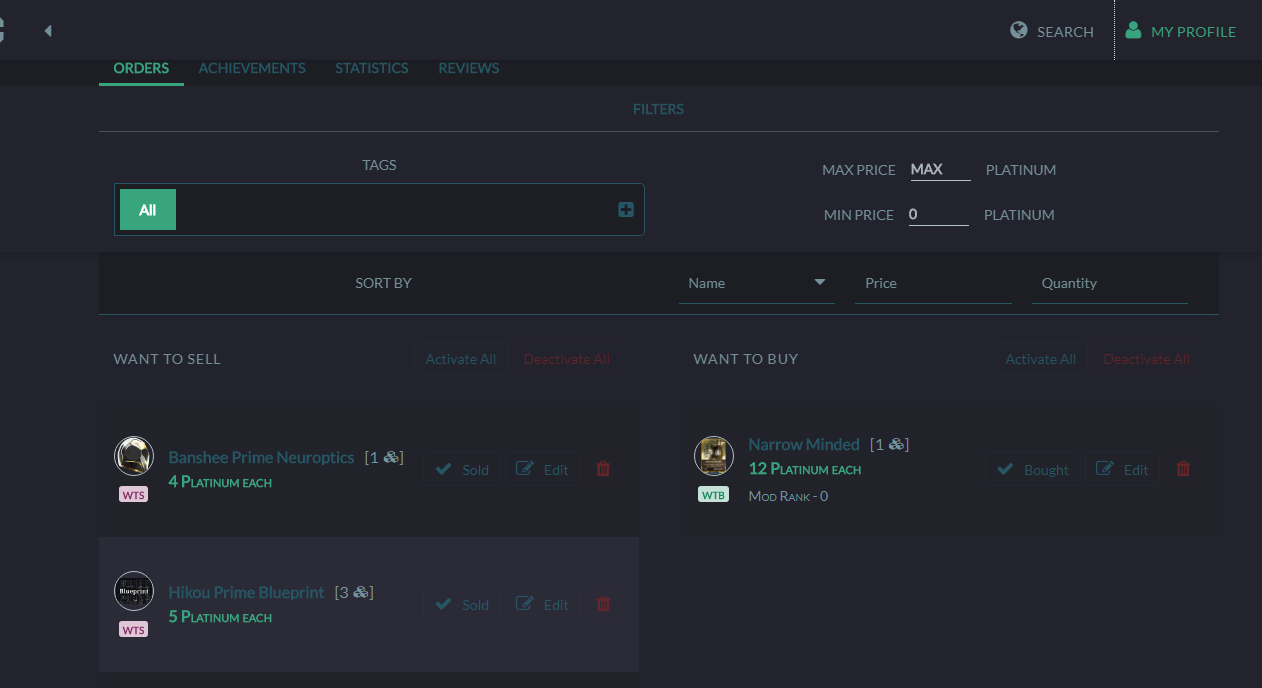Mark Hikou Prime Blueprint as Sold
The image size is (1262, 688).
pos(460,604)
